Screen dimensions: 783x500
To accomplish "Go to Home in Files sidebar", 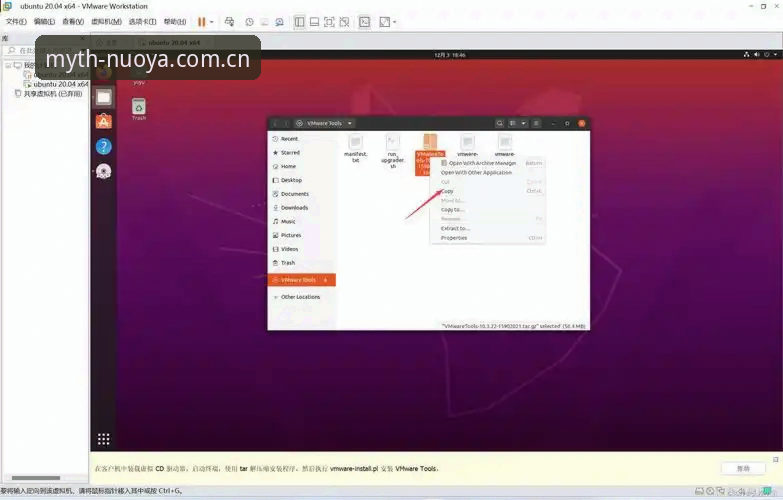I will (302, 166).
